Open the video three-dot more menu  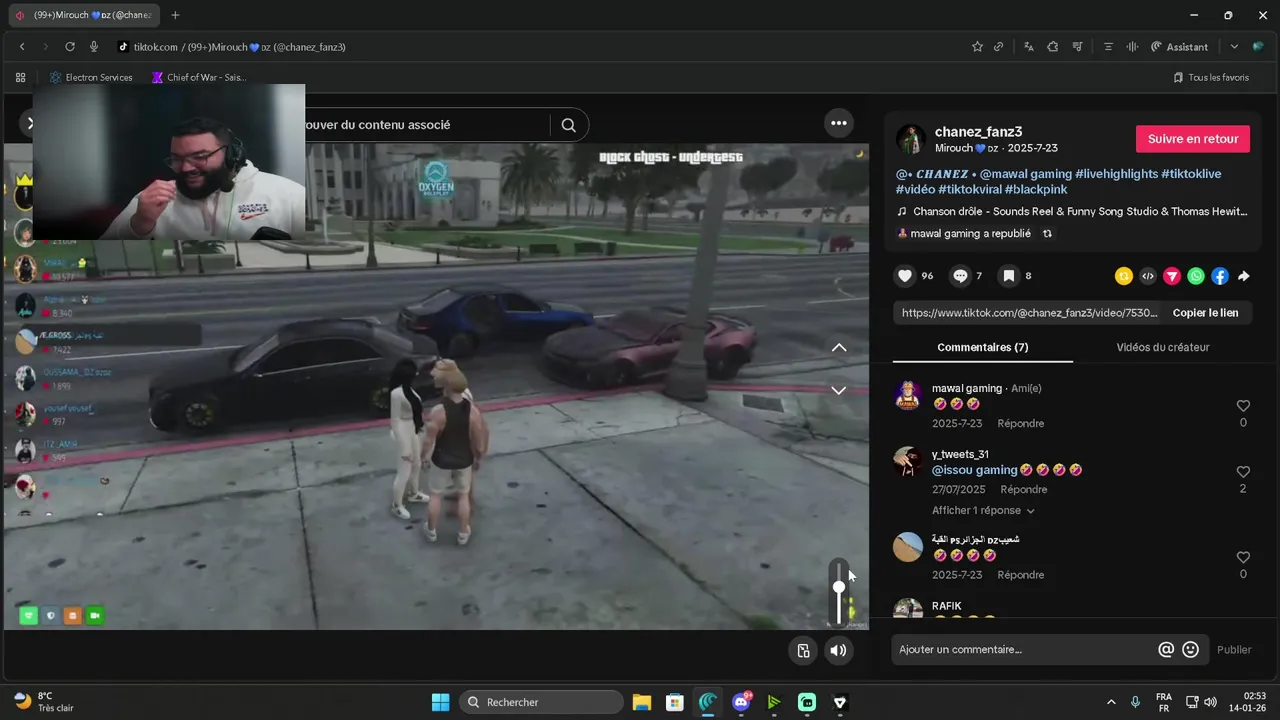[839, 123]
